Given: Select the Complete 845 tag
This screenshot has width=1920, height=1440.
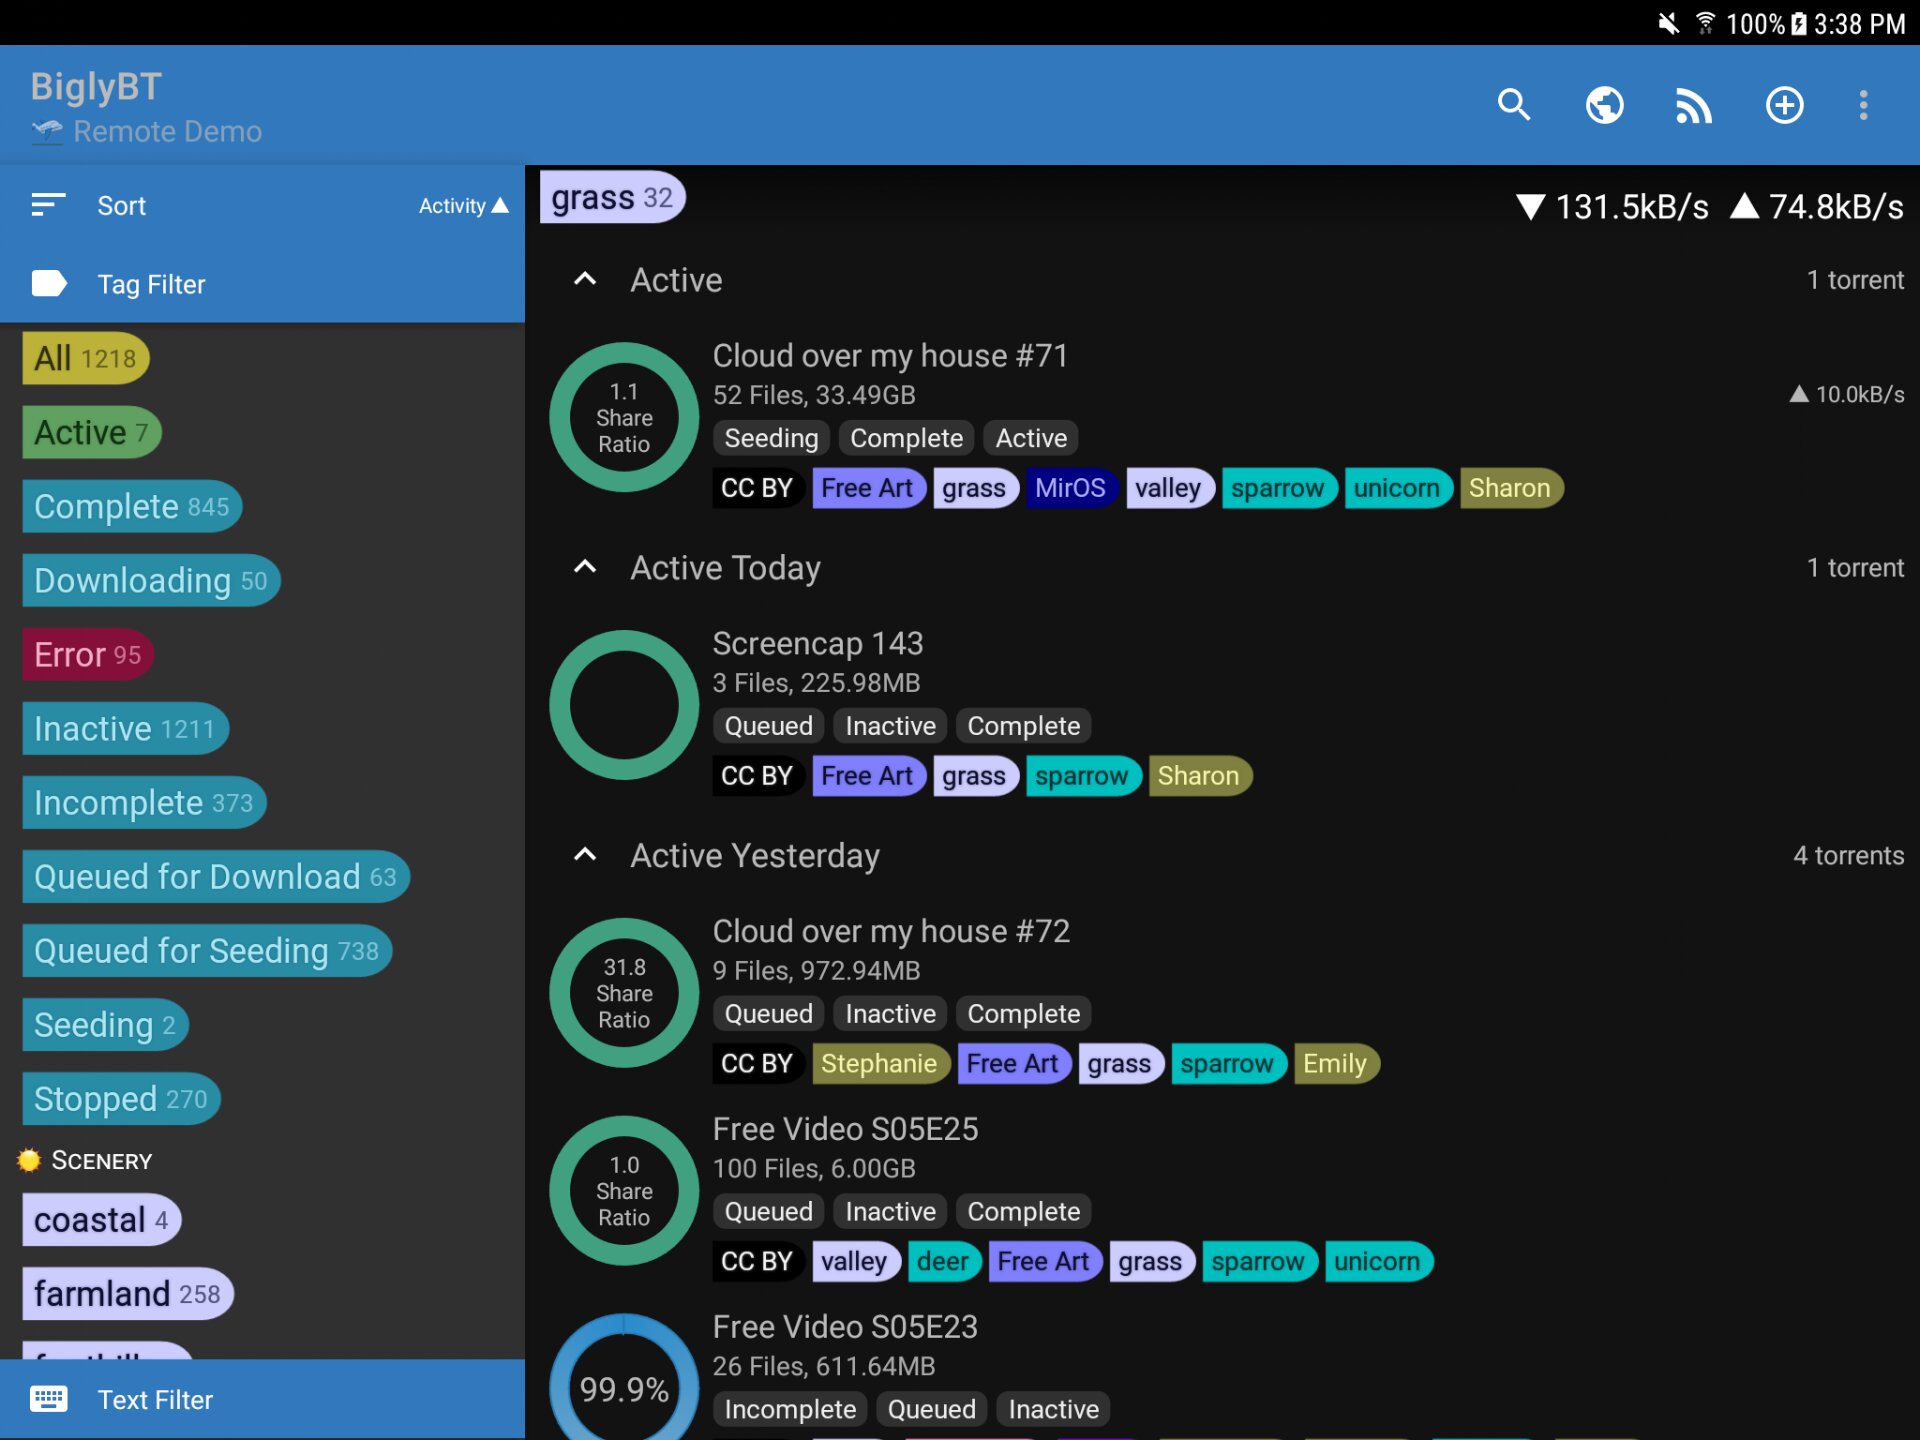Looking at the screenshot, I should (x=131, y=507).
